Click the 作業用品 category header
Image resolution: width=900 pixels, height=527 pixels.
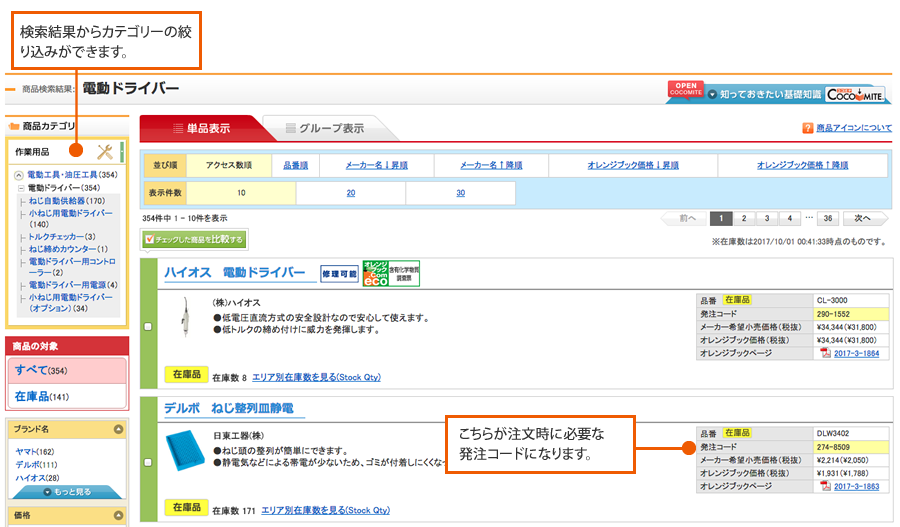pyautogui.click(x=67, y=152)
